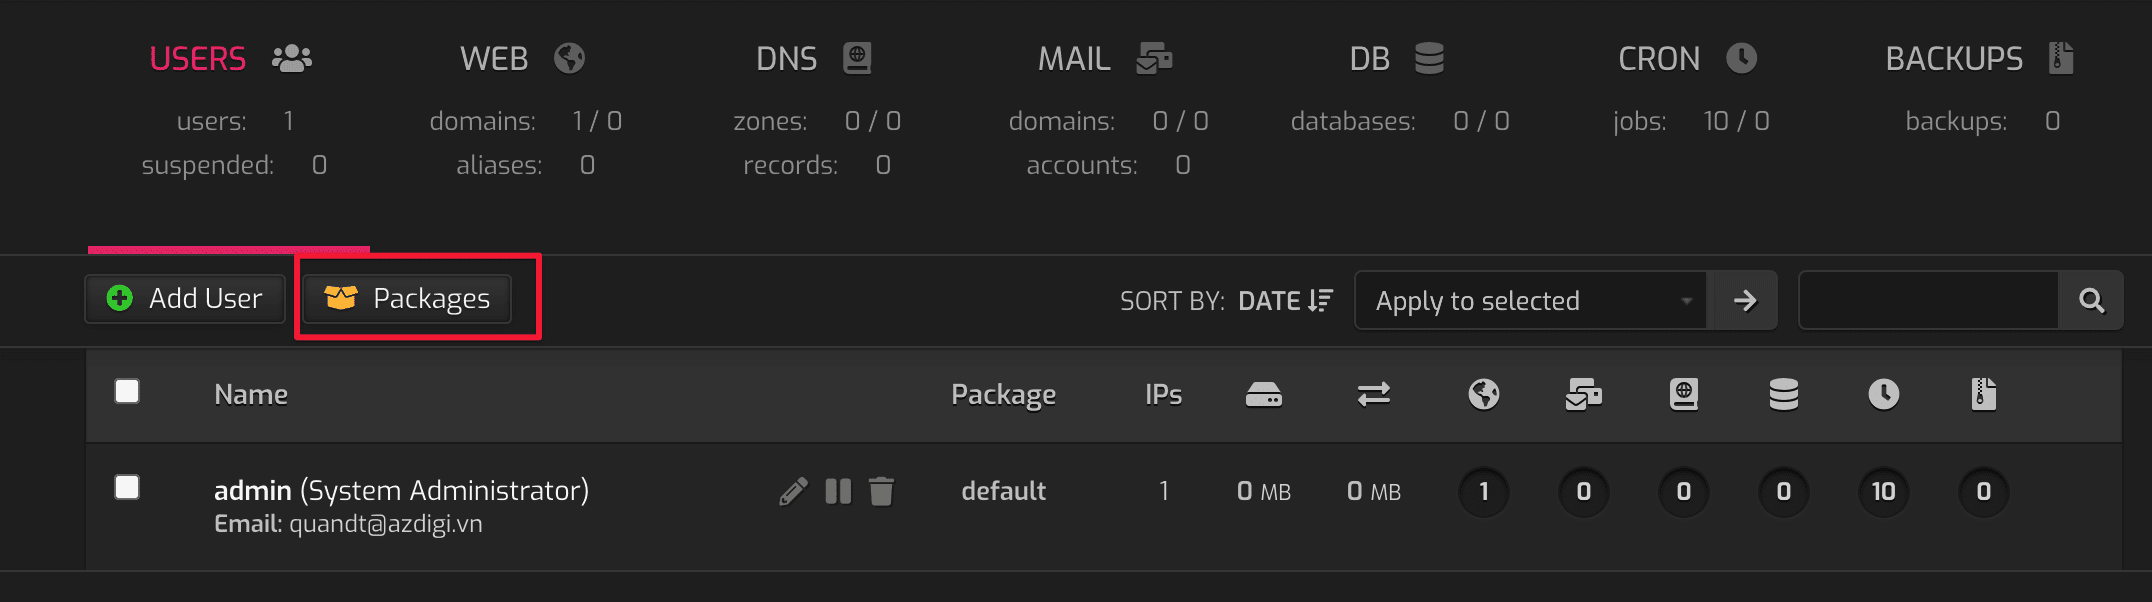Toggle the select-all checkbox in header
The width and height of the screenshot is (2152, 602).
(127, 391)
